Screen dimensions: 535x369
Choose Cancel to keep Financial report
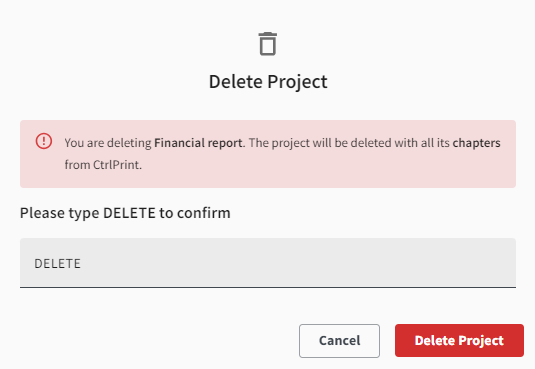[339, 341]
